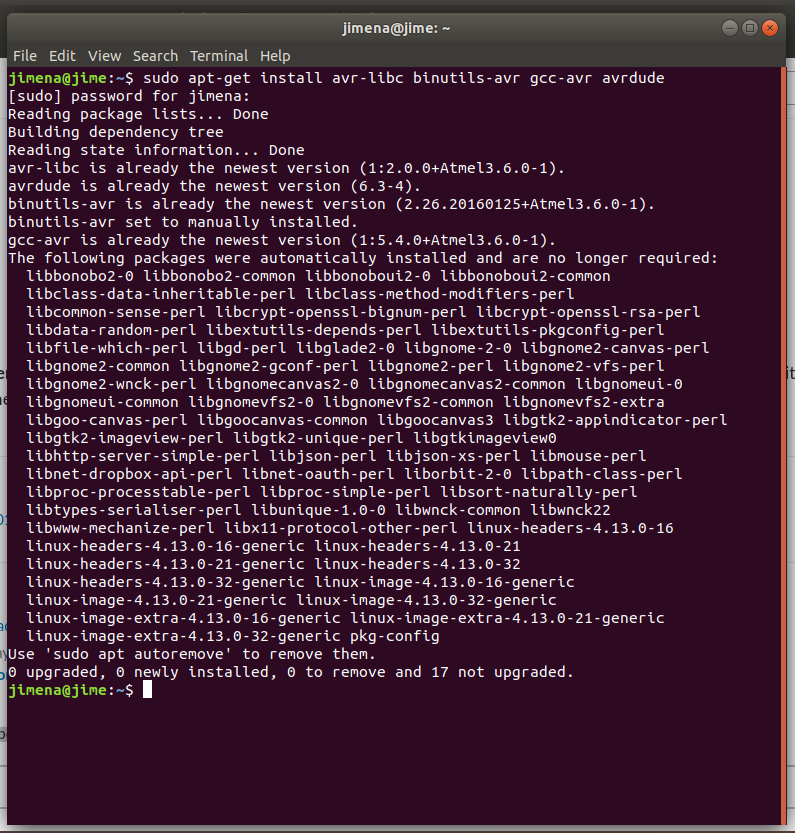Click package name 'libgoo-canvas-perl'
This screenshot has height=833, width=795.
tap(107, 420)
